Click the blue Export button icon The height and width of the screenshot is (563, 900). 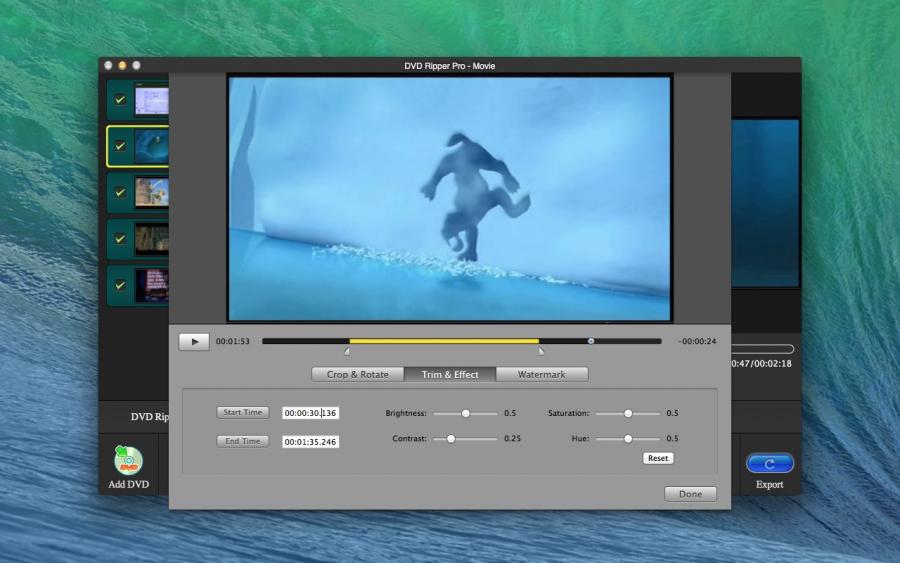coord(770,463)
